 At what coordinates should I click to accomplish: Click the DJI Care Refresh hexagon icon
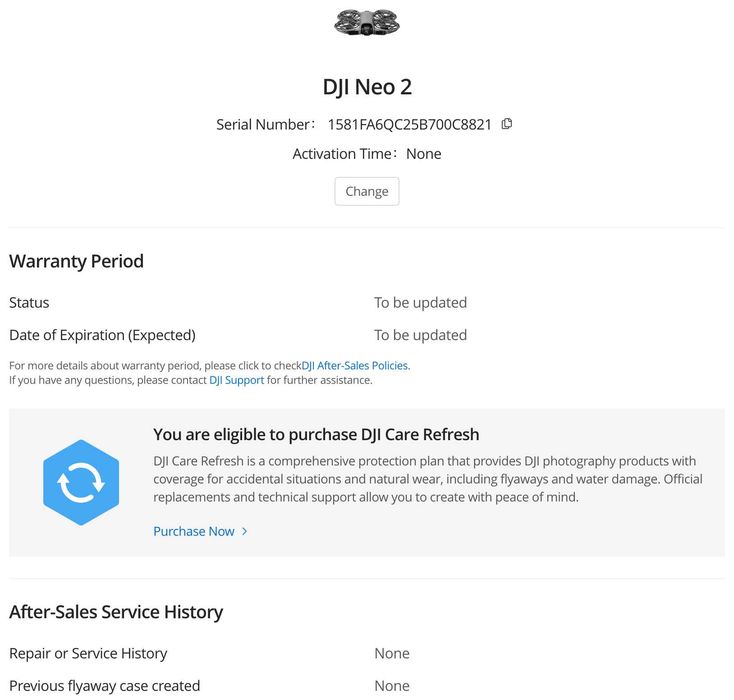coord(81,483)
